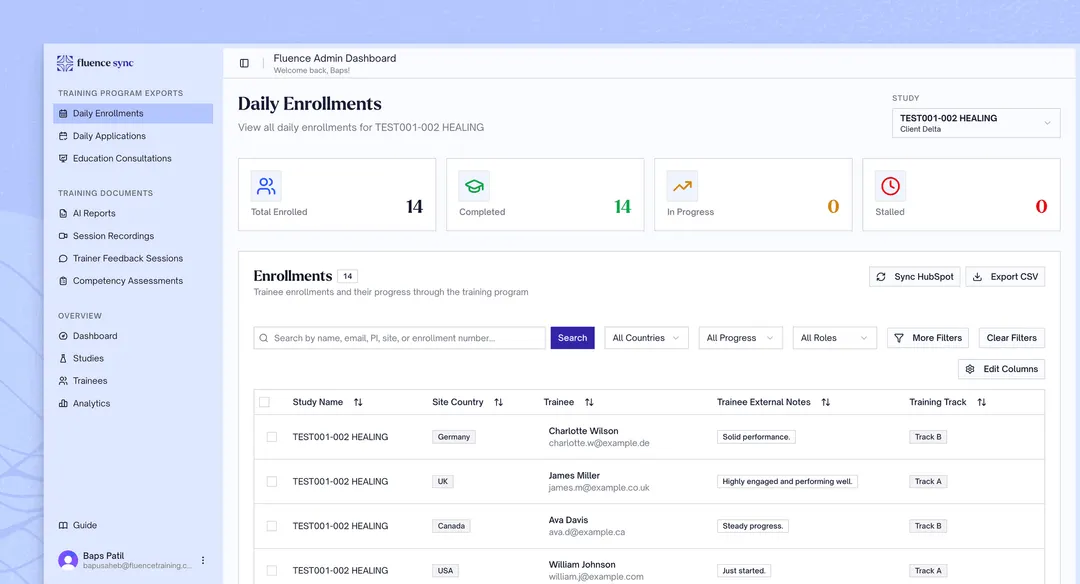This screenshot has height=584, width=1080.
Task: Focus the enrollment search field
Action: pos(399,338)
